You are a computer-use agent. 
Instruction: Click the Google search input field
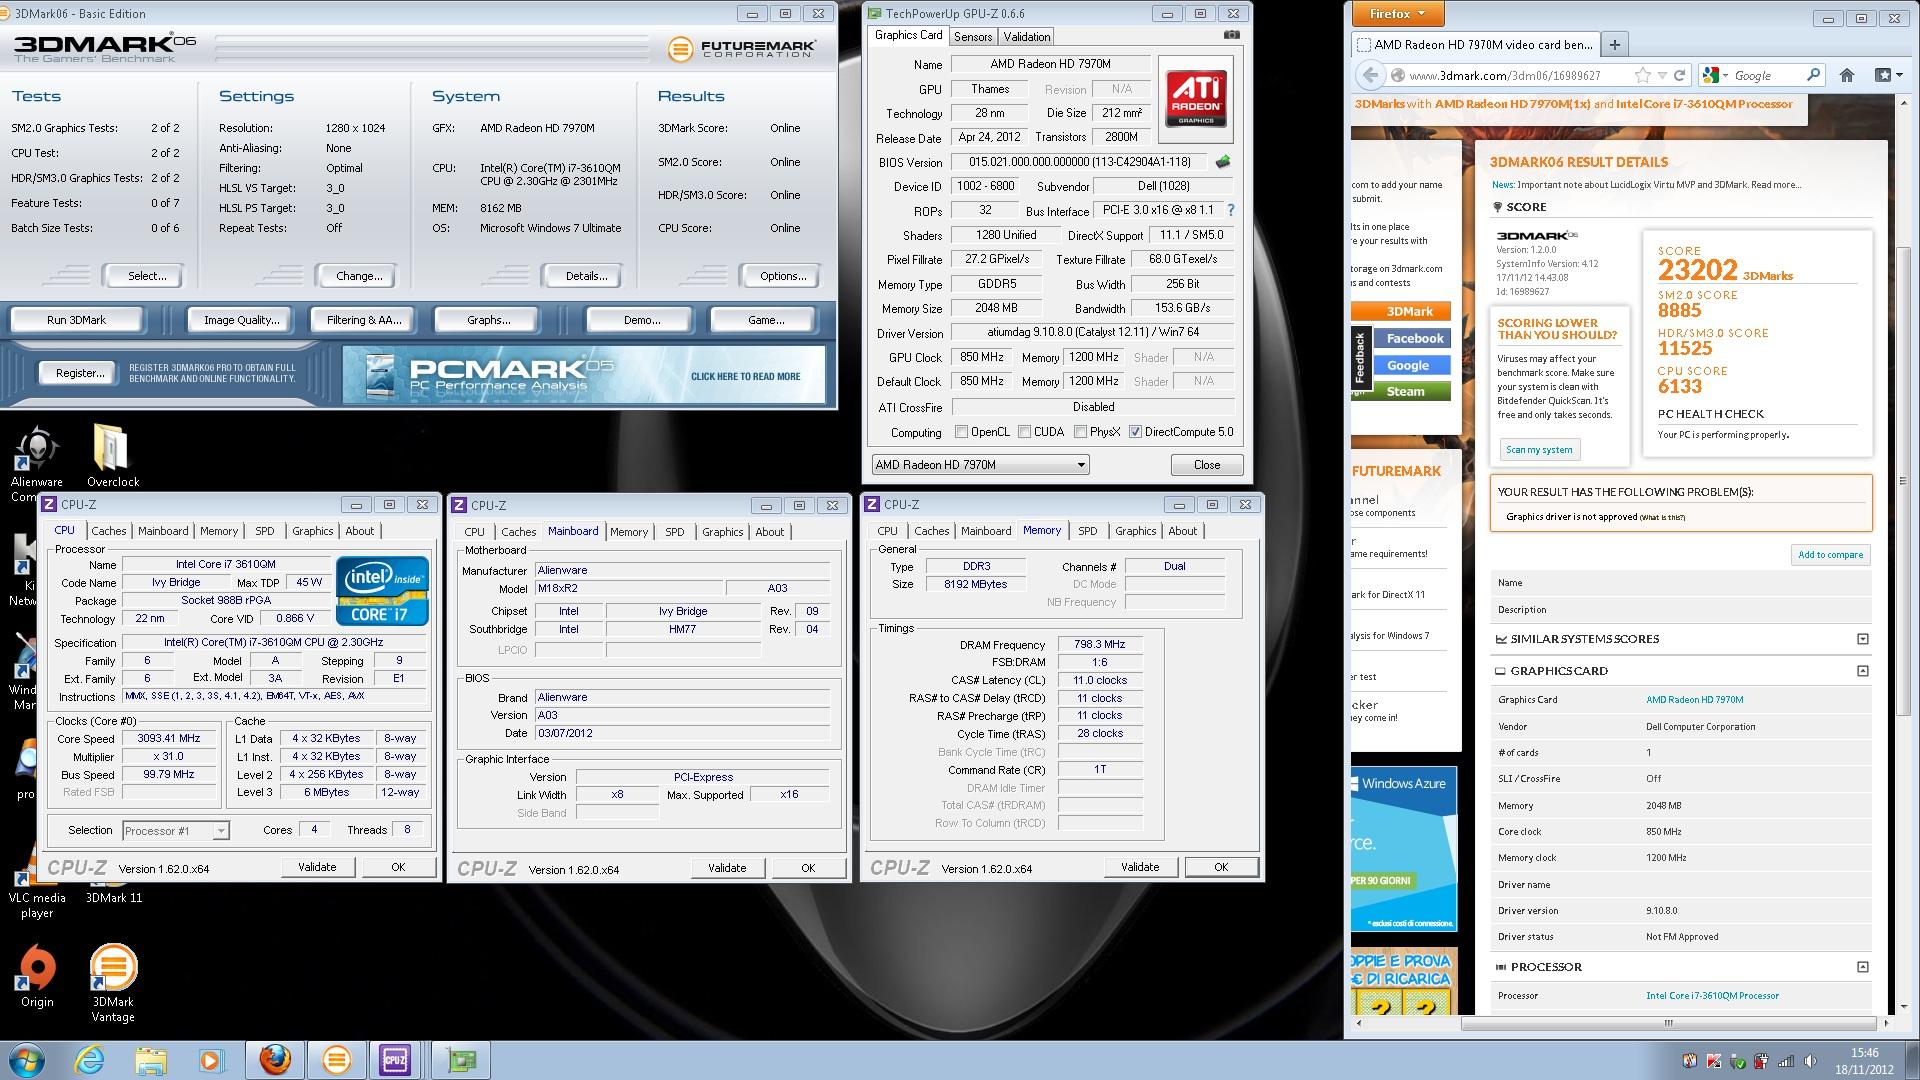tap(1765, 75)
